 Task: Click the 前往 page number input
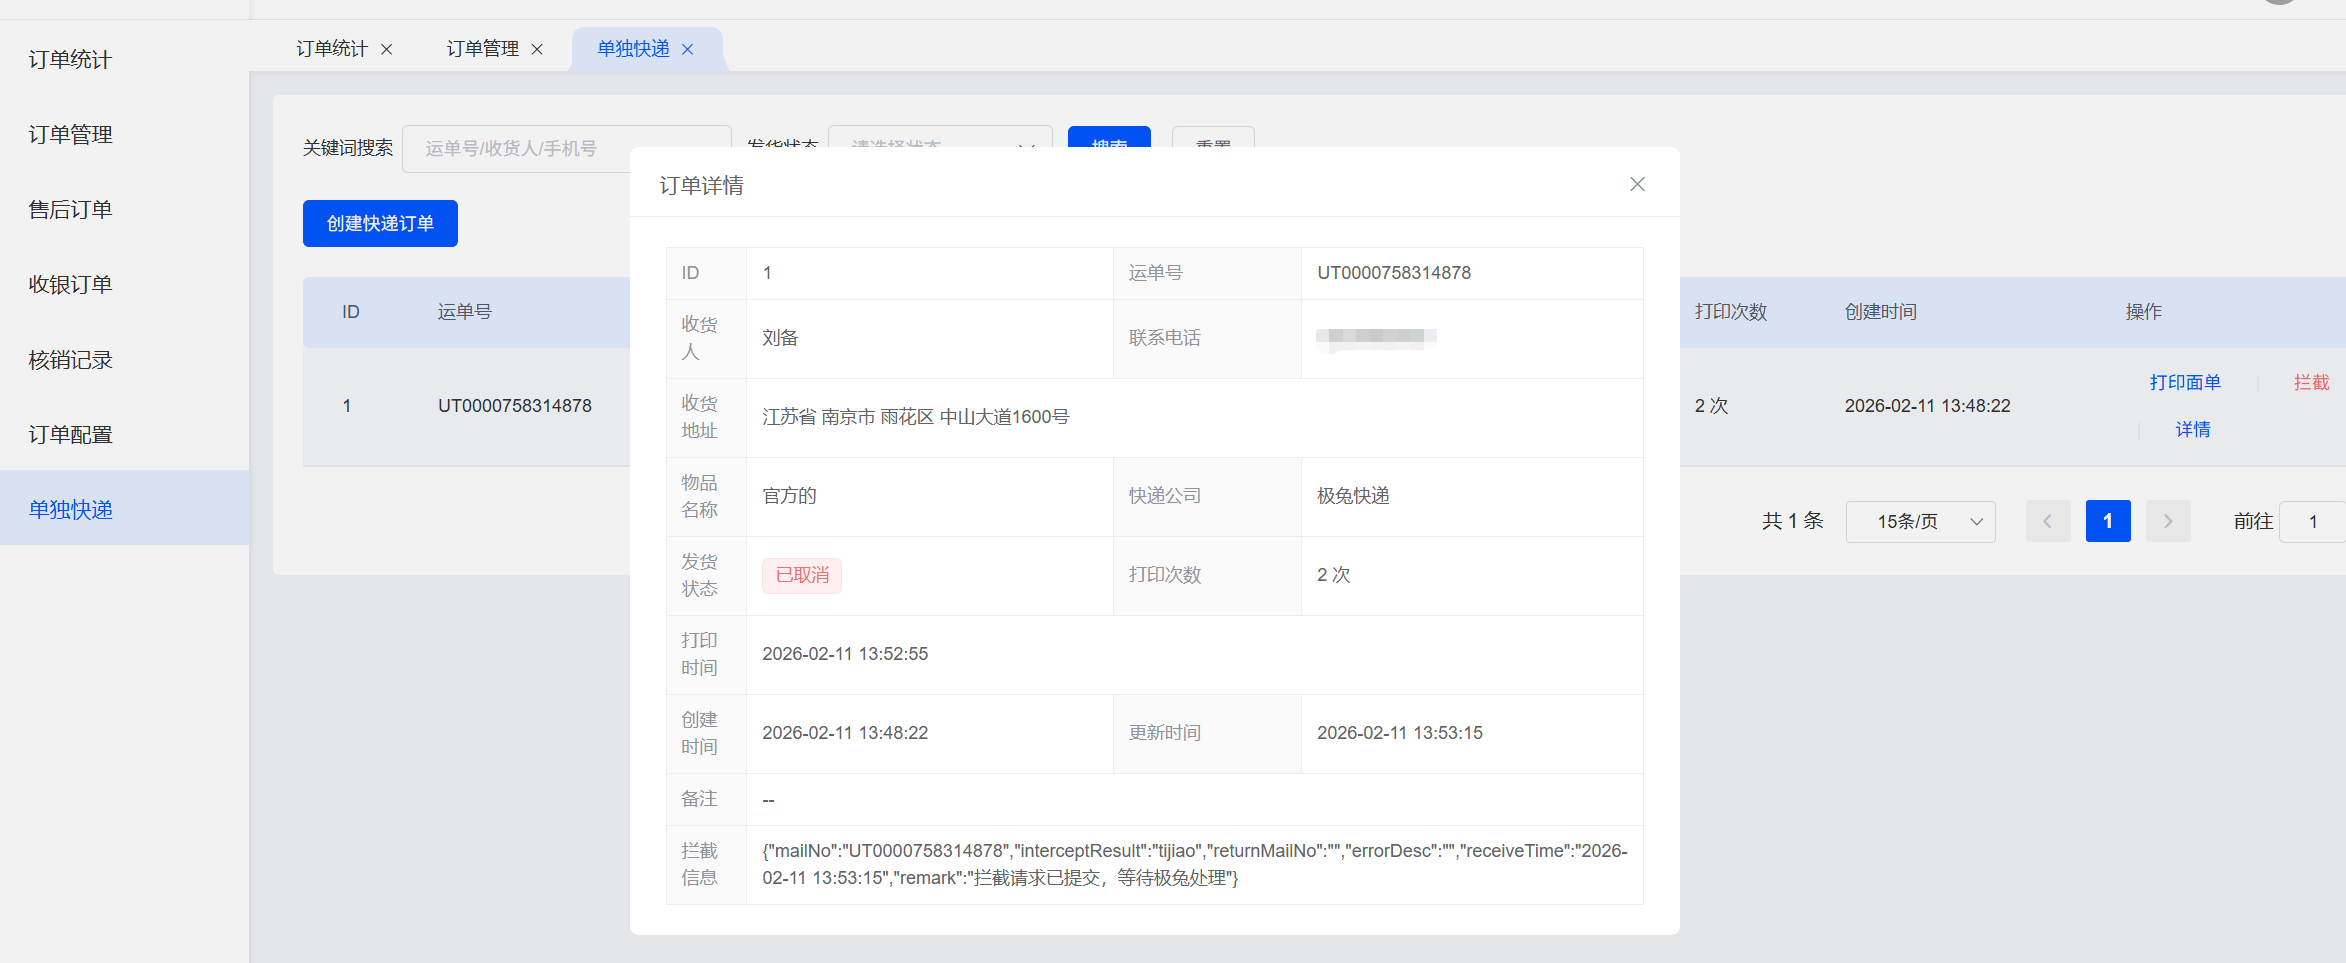click(2312, 521)
